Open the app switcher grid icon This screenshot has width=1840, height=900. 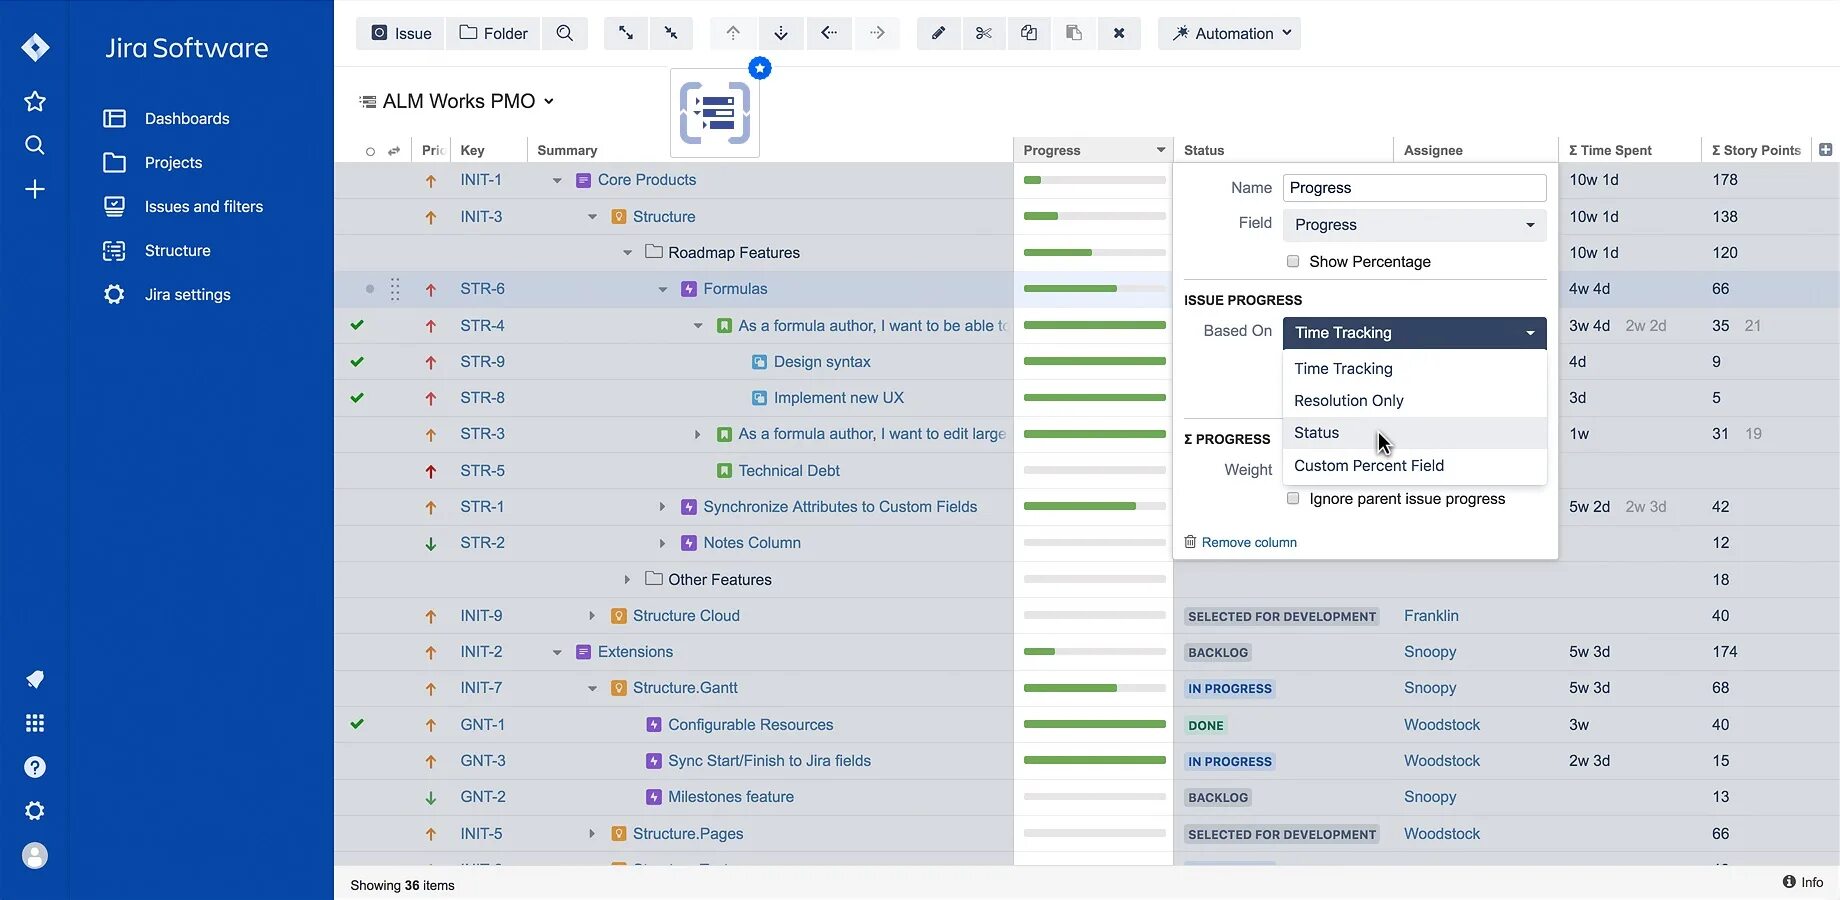pos(35,723)
